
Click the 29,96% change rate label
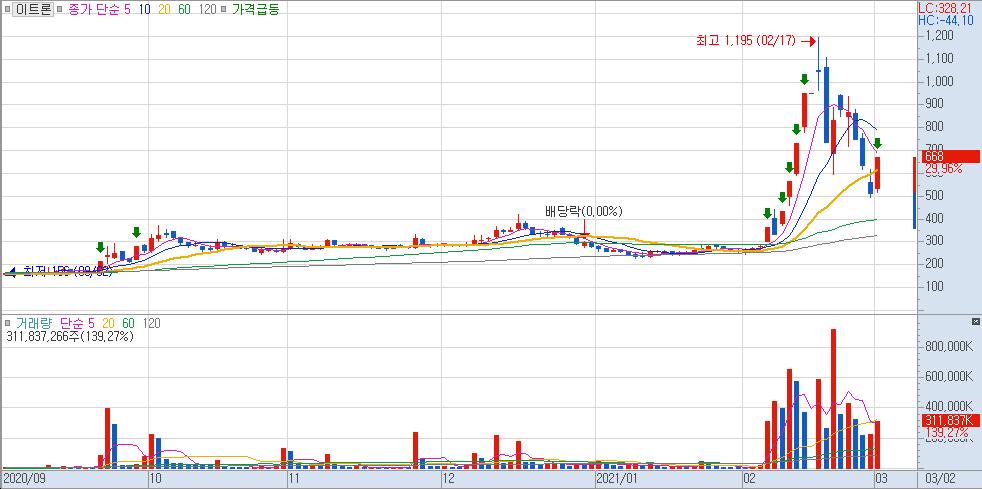[x=943, y=168]
